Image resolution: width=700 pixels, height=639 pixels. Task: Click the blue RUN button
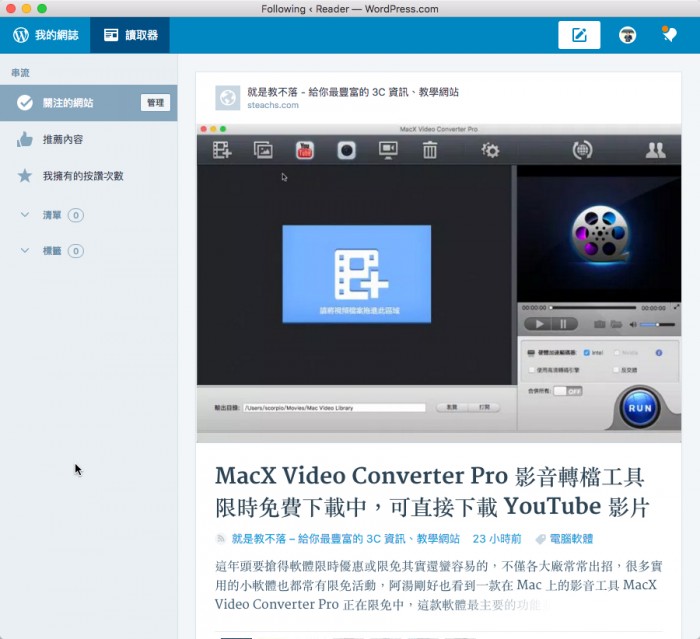(640, 408)
